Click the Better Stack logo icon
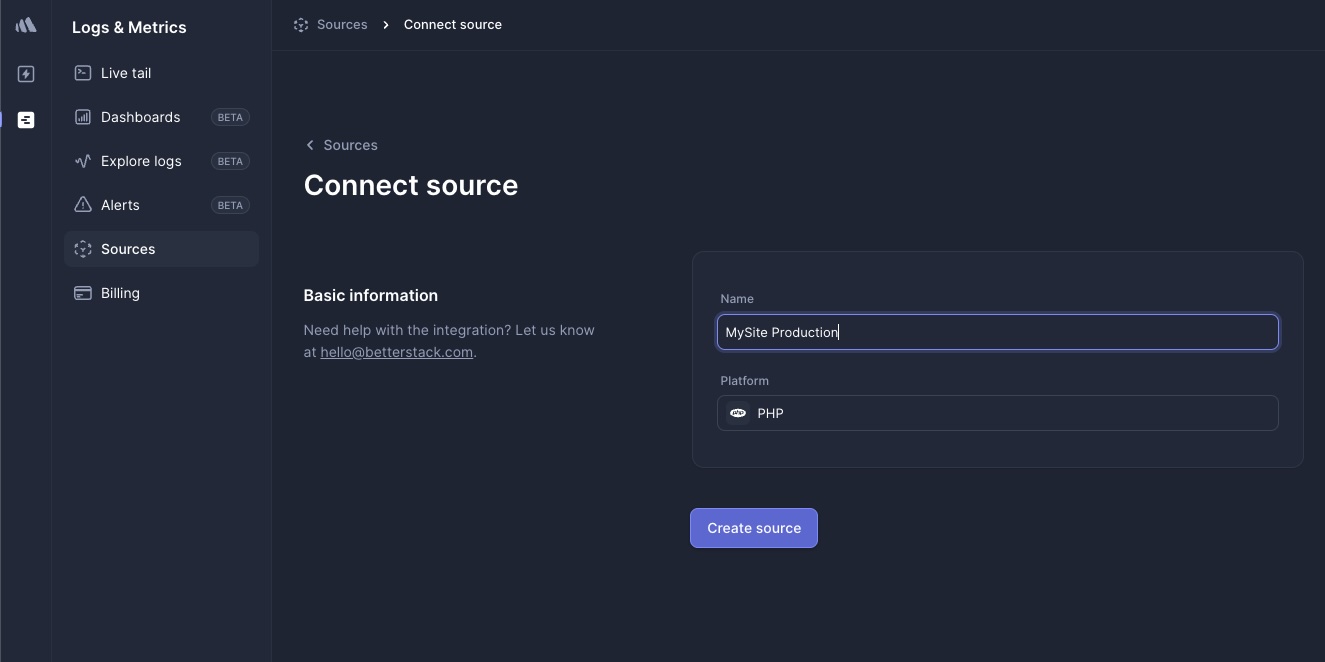1325x662 pixels. (x=26, y=25)
